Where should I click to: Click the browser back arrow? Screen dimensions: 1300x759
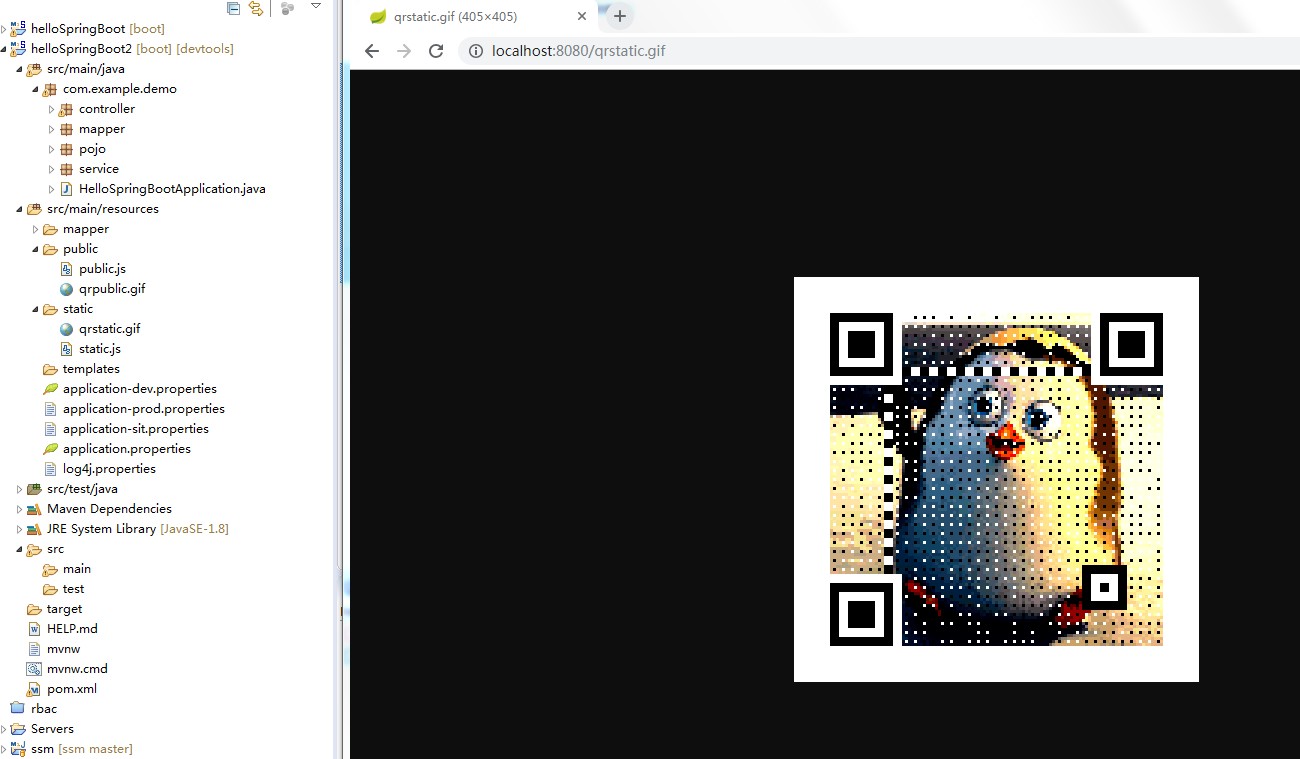(x=372, y=51)
